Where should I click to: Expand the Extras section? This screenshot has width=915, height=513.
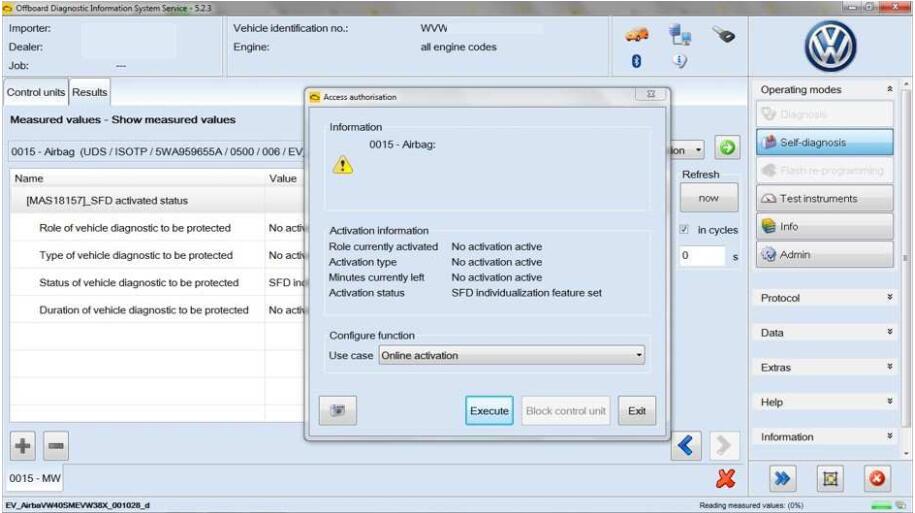coord(889,367)
